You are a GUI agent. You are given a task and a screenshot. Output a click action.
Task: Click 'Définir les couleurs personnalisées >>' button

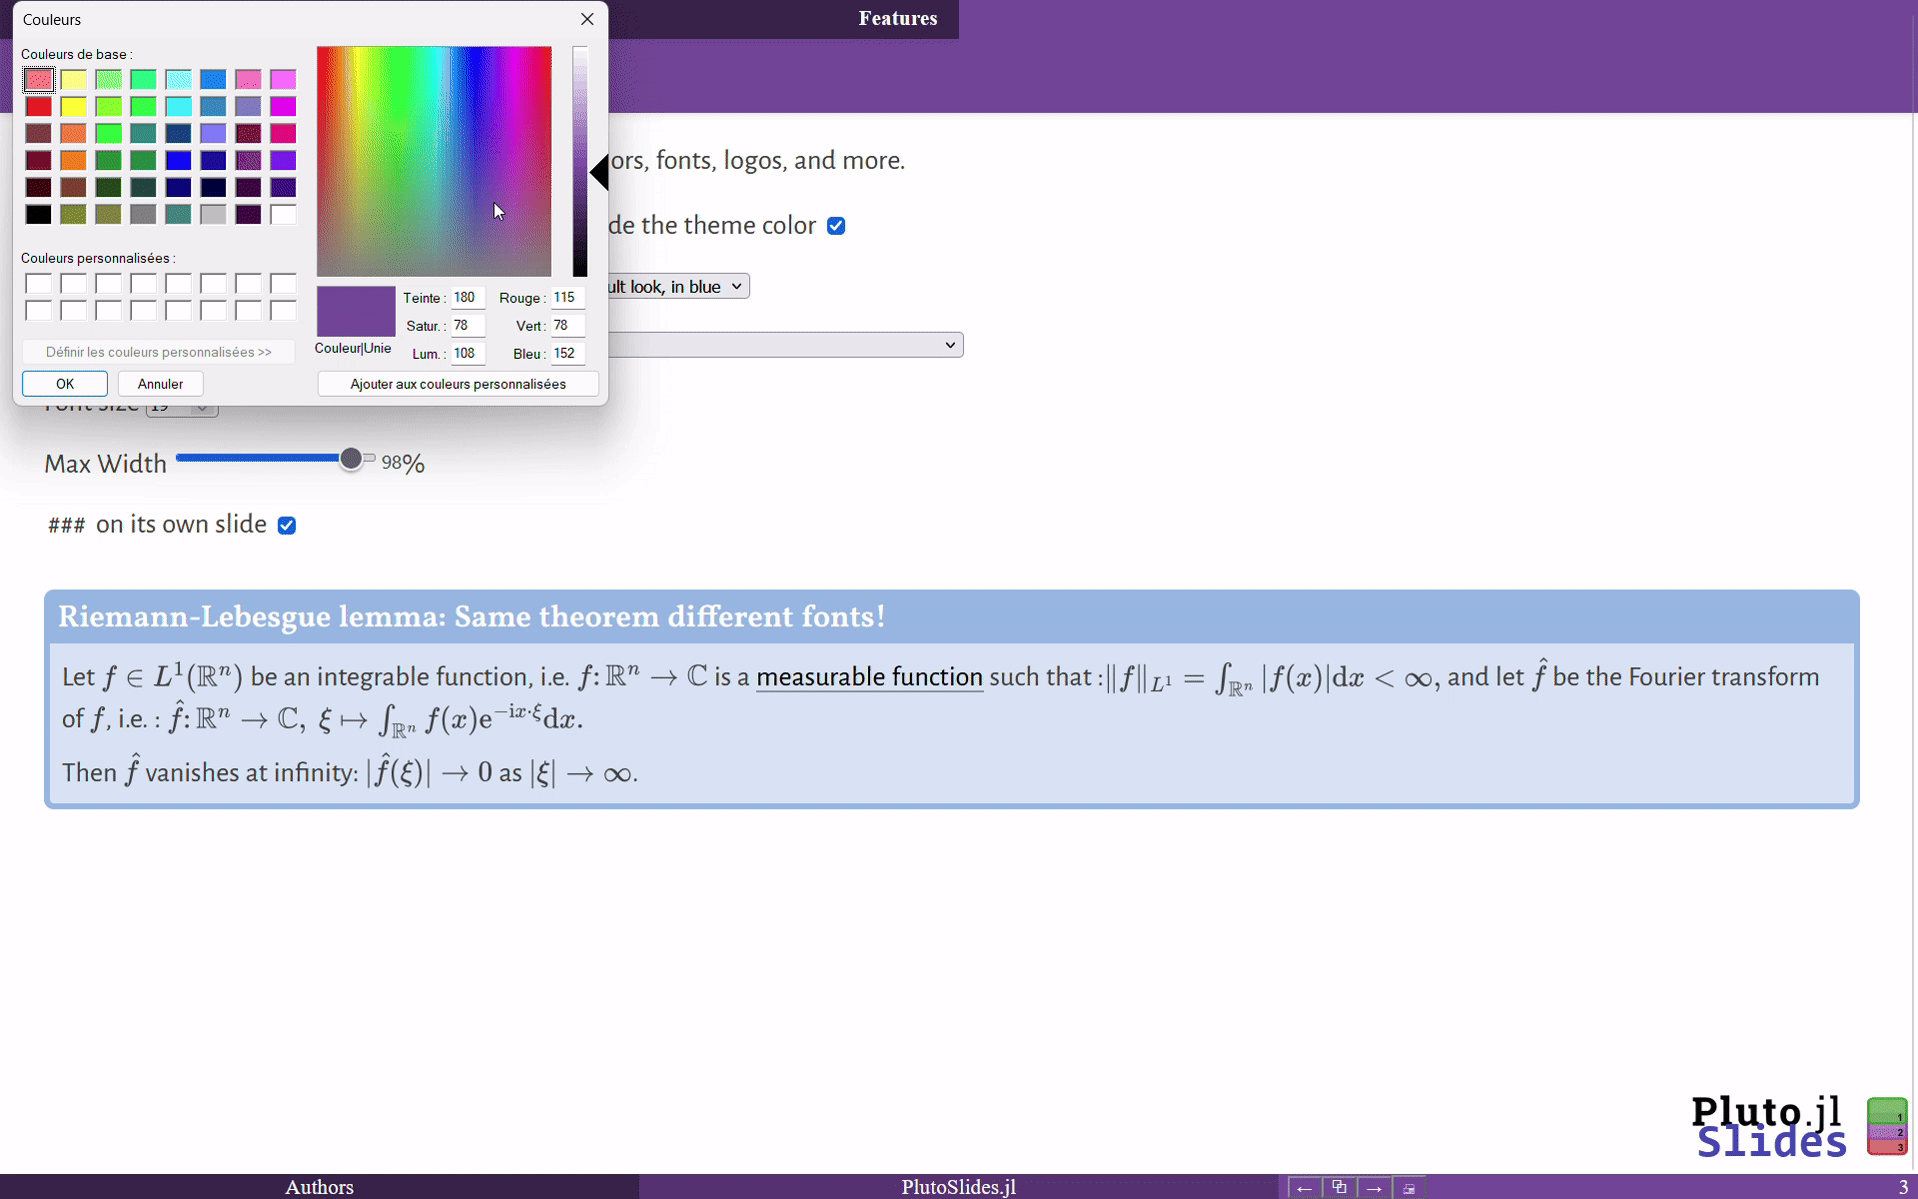click(158, 352)
